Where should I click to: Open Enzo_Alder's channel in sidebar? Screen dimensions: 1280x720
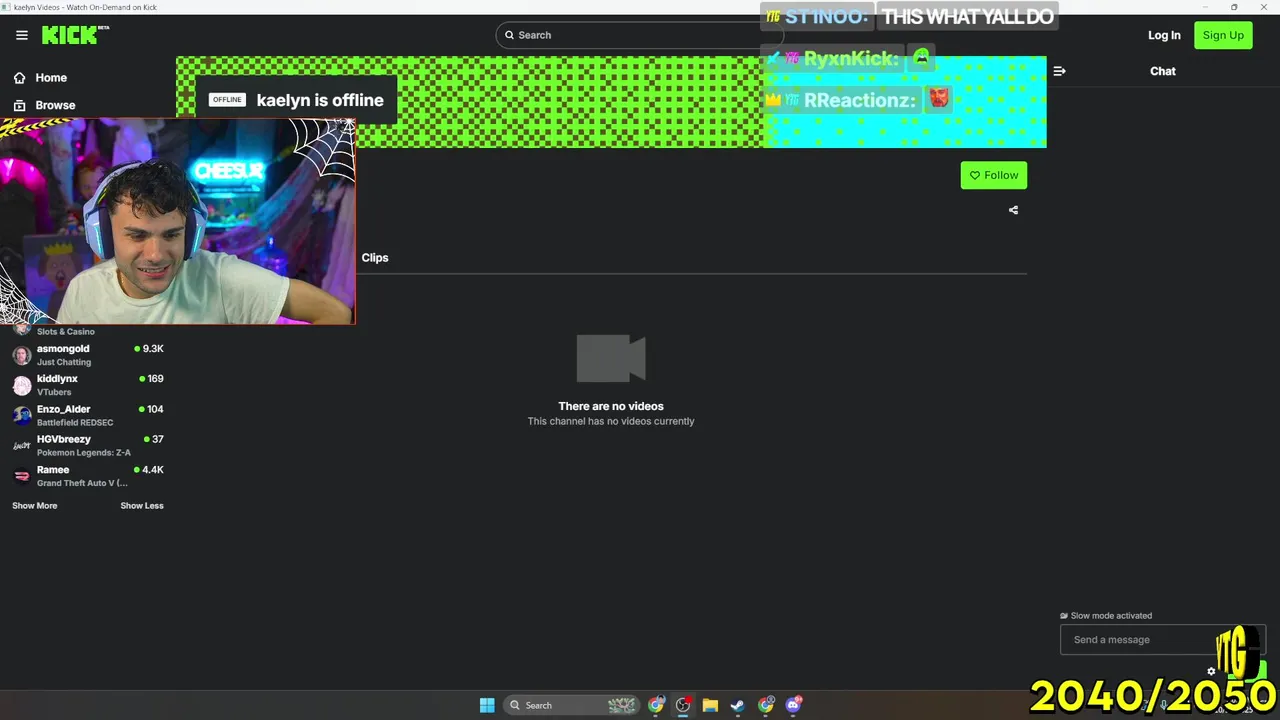click(87, 415)
